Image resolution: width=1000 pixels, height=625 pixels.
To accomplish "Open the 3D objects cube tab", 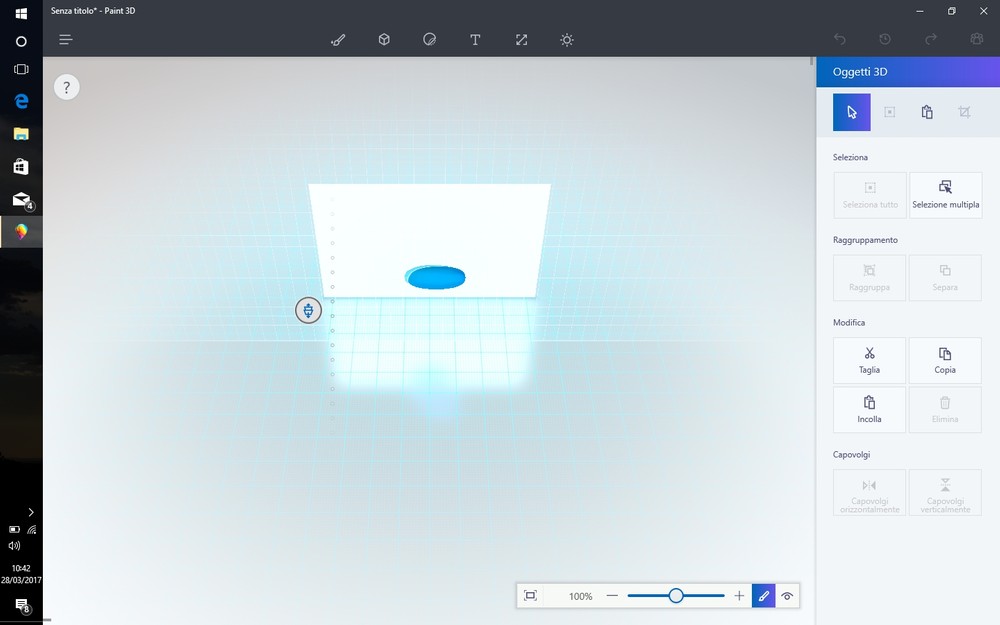I will (x=384, y=40).
